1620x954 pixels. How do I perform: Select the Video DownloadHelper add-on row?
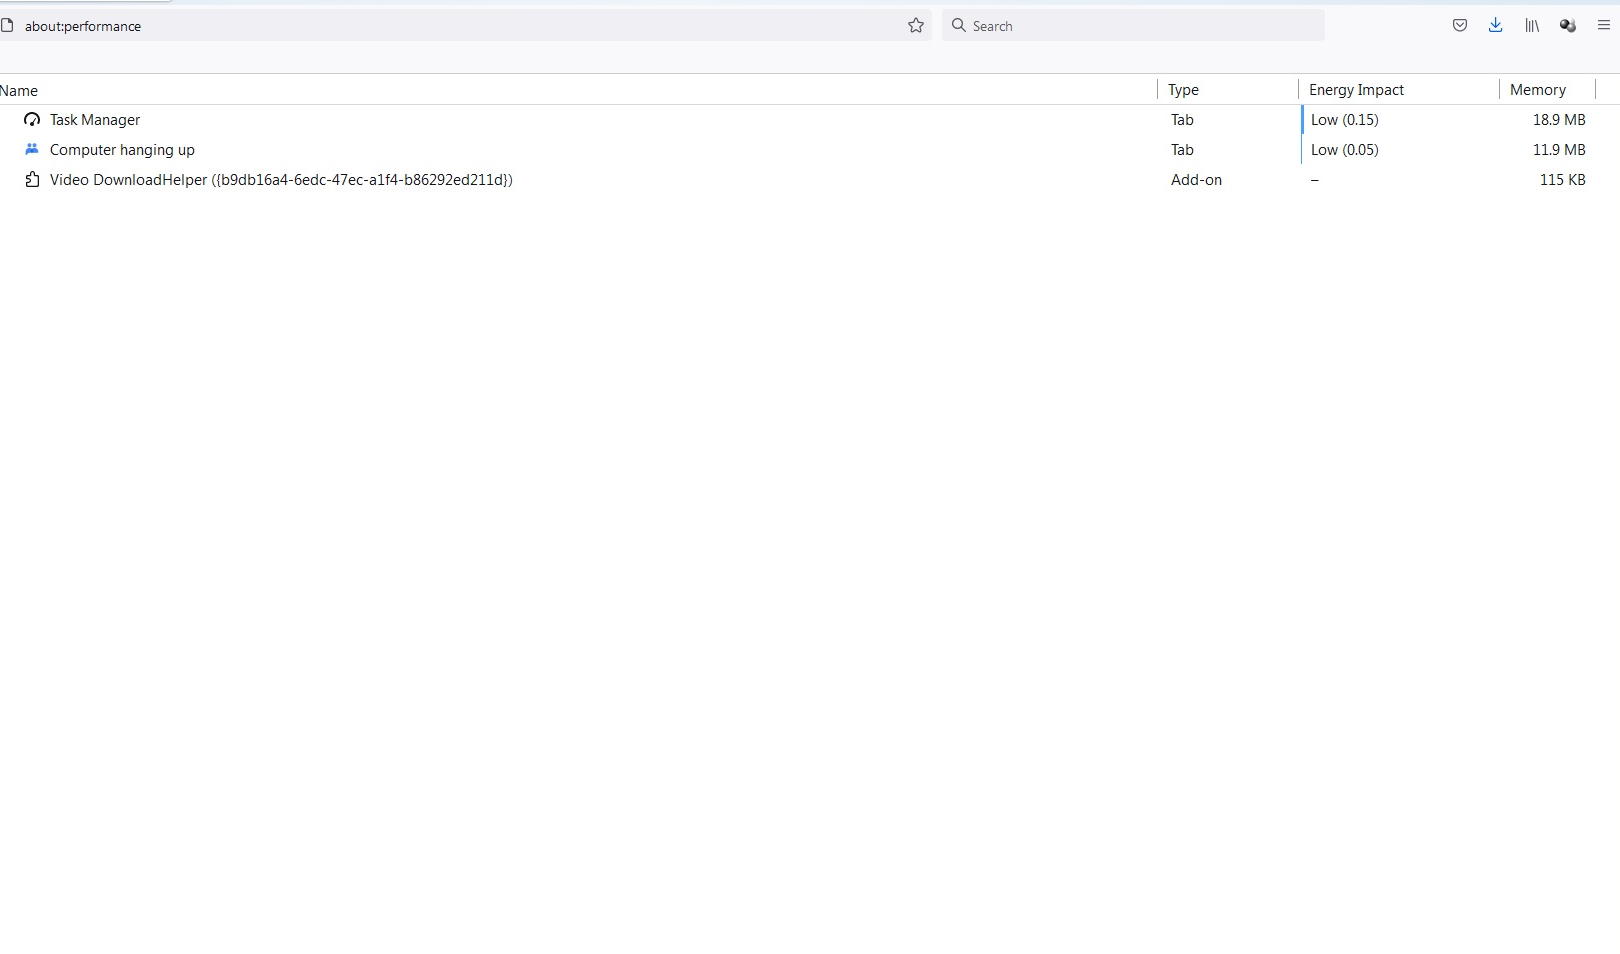810,180
